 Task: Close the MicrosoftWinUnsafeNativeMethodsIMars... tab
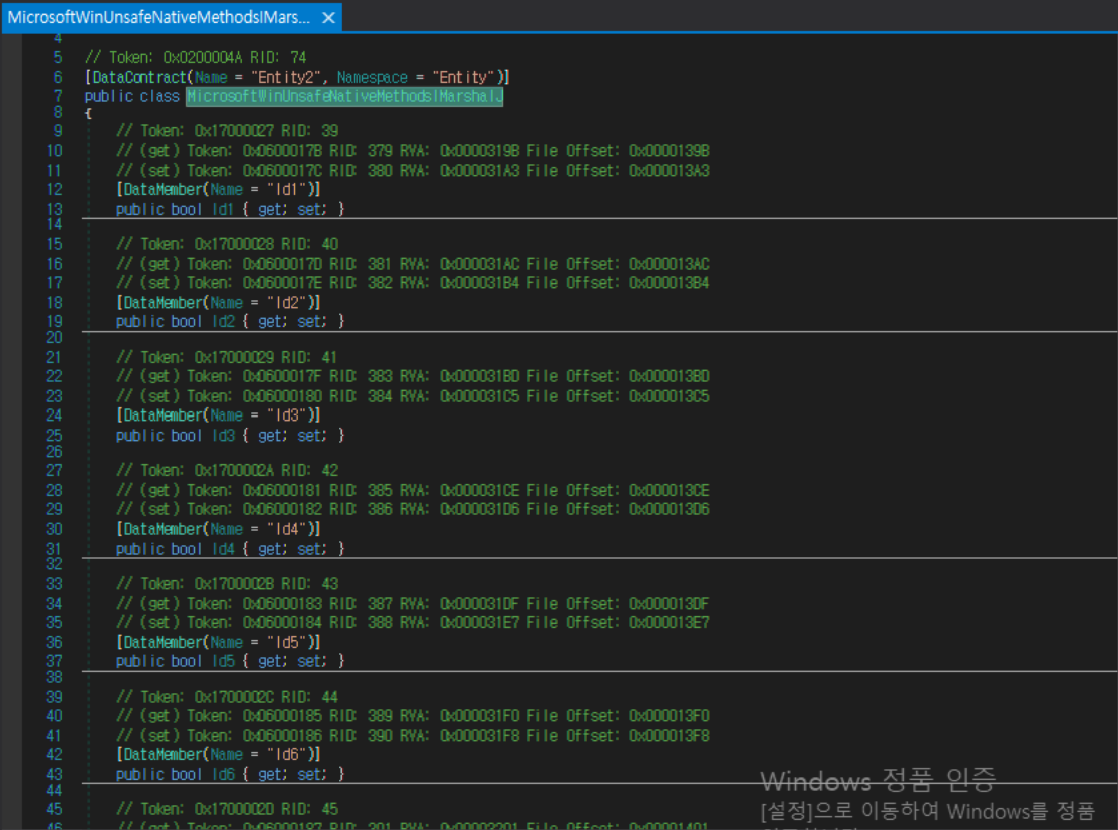pos(328,18)
